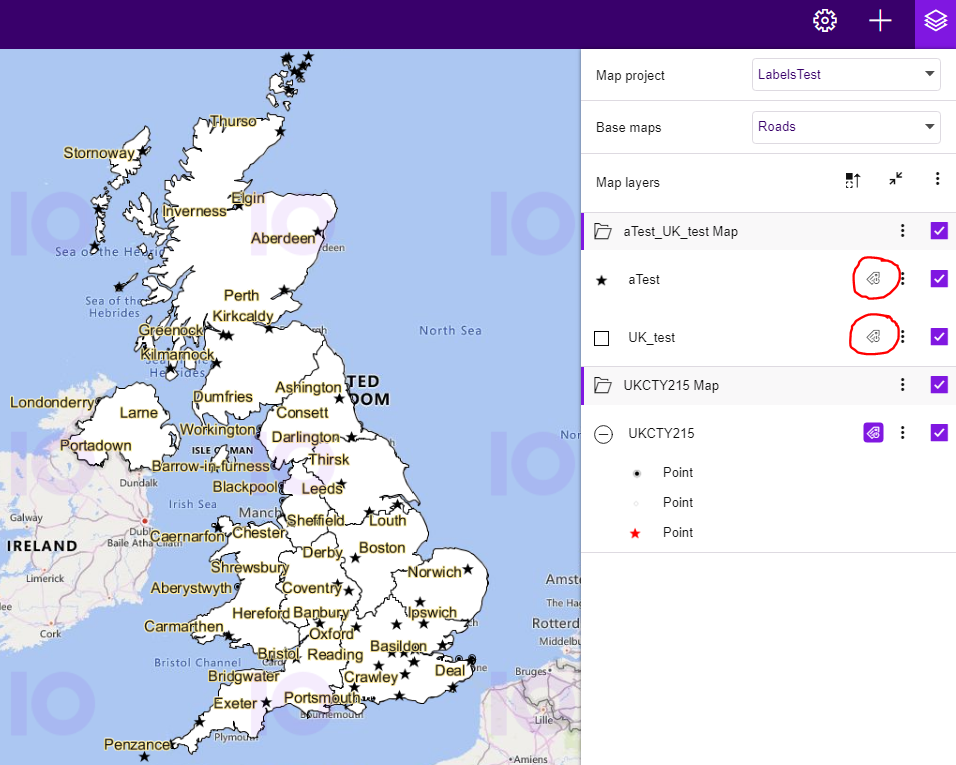Open Map layers three-dot menu
Screen dimensions: 956x765
point(937,179)
